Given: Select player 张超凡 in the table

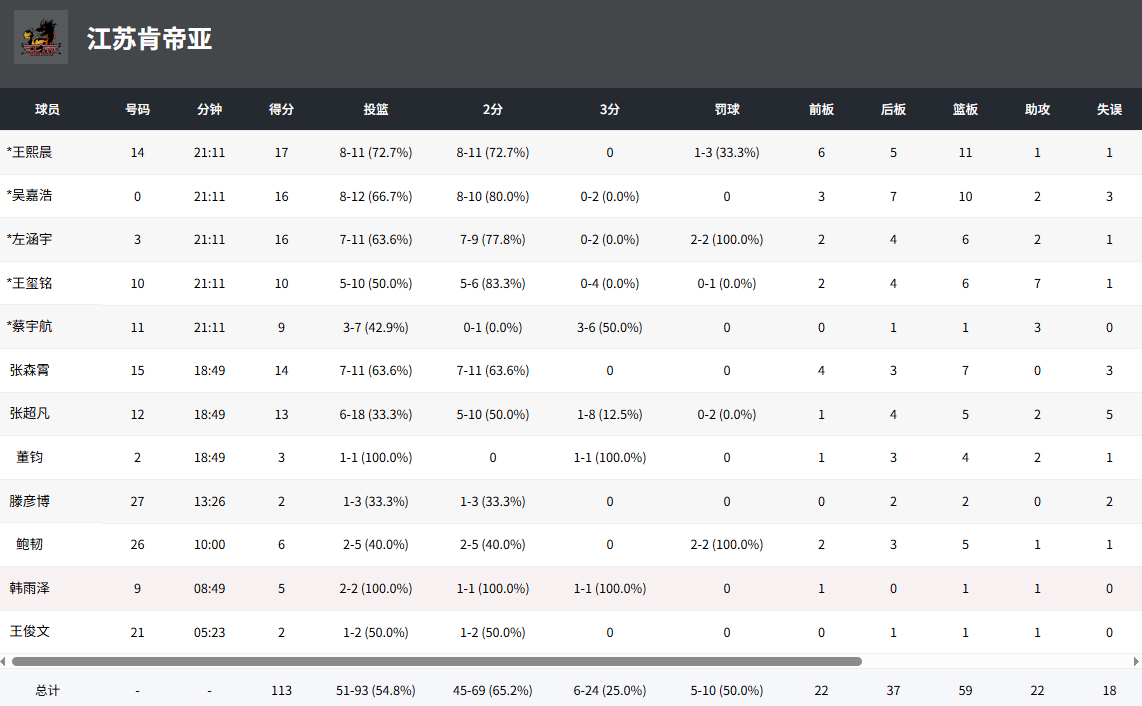Looking at the screenshot, I should 30,414.
